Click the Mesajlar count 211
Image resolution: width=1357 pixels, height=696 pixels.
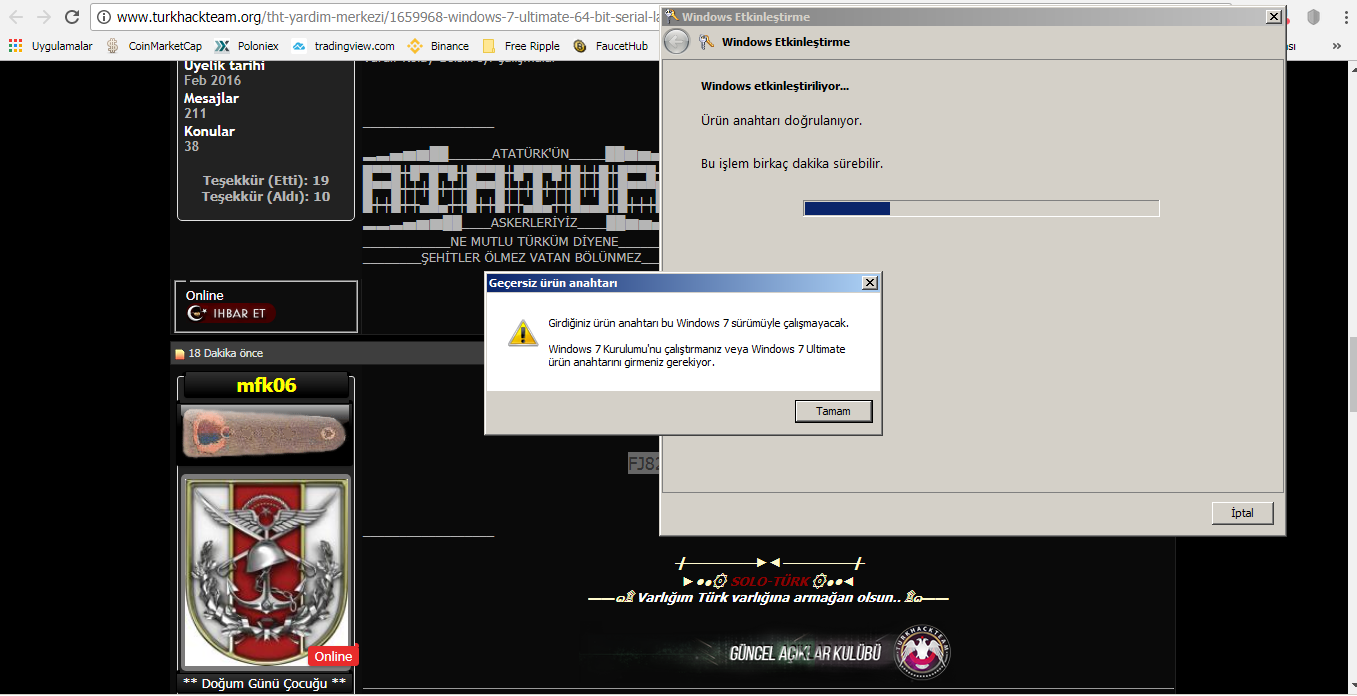[195, 114]
